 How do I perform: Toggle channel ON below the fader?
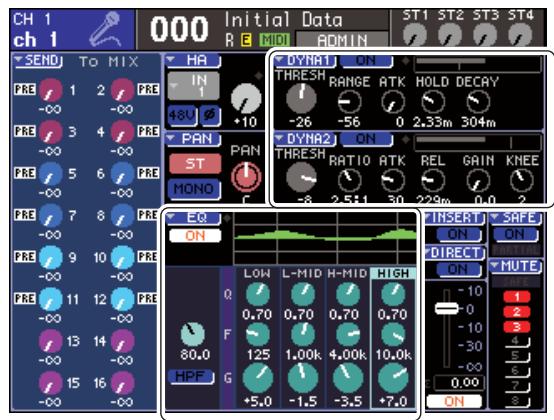coord(454,401)
